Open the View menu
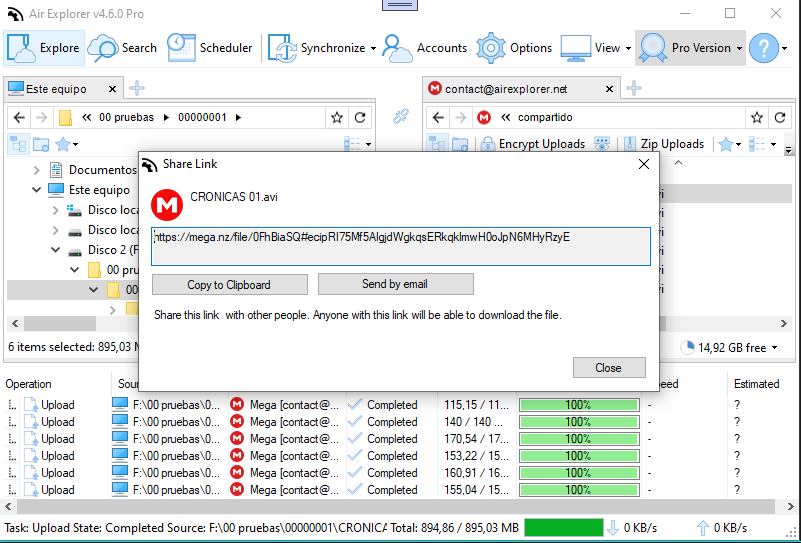Viewport: 801px width, 543px height. tap(596, 48)
